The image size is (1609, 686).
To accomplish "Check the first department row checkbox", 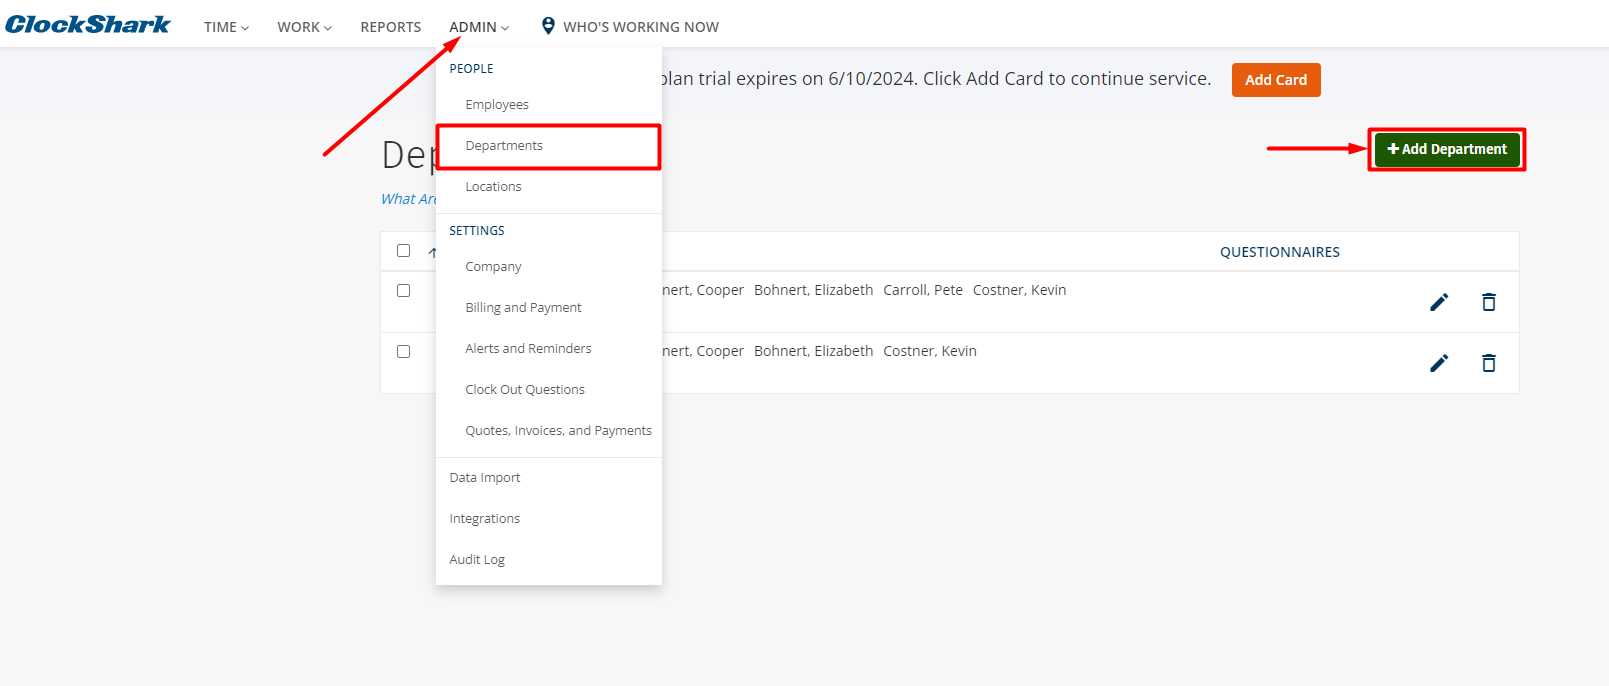I will (x=404, y=291).
